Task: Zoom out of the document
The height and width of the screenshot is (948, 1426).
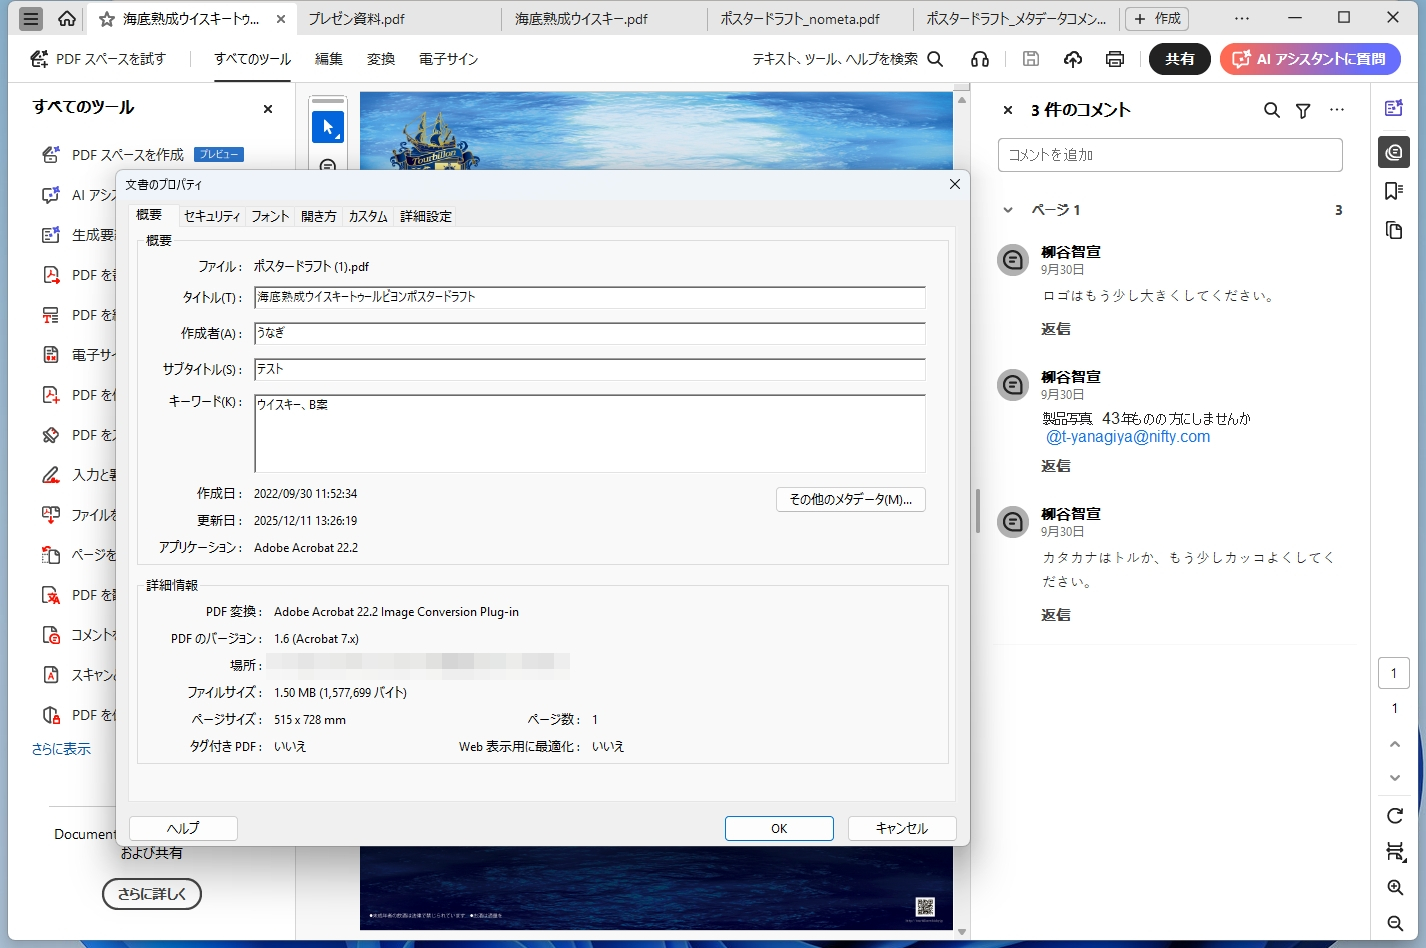Action: tap(1394, 925)
